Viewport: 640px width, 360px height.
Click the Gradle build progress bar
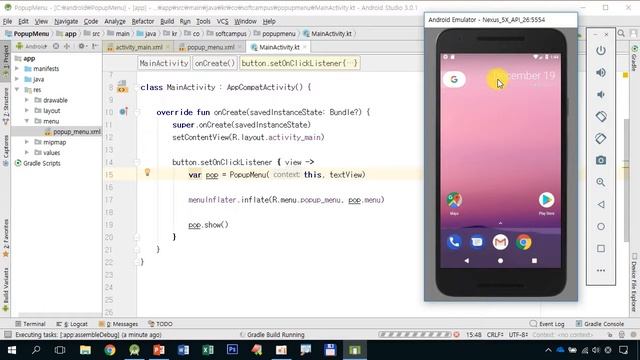click(414, 335)
